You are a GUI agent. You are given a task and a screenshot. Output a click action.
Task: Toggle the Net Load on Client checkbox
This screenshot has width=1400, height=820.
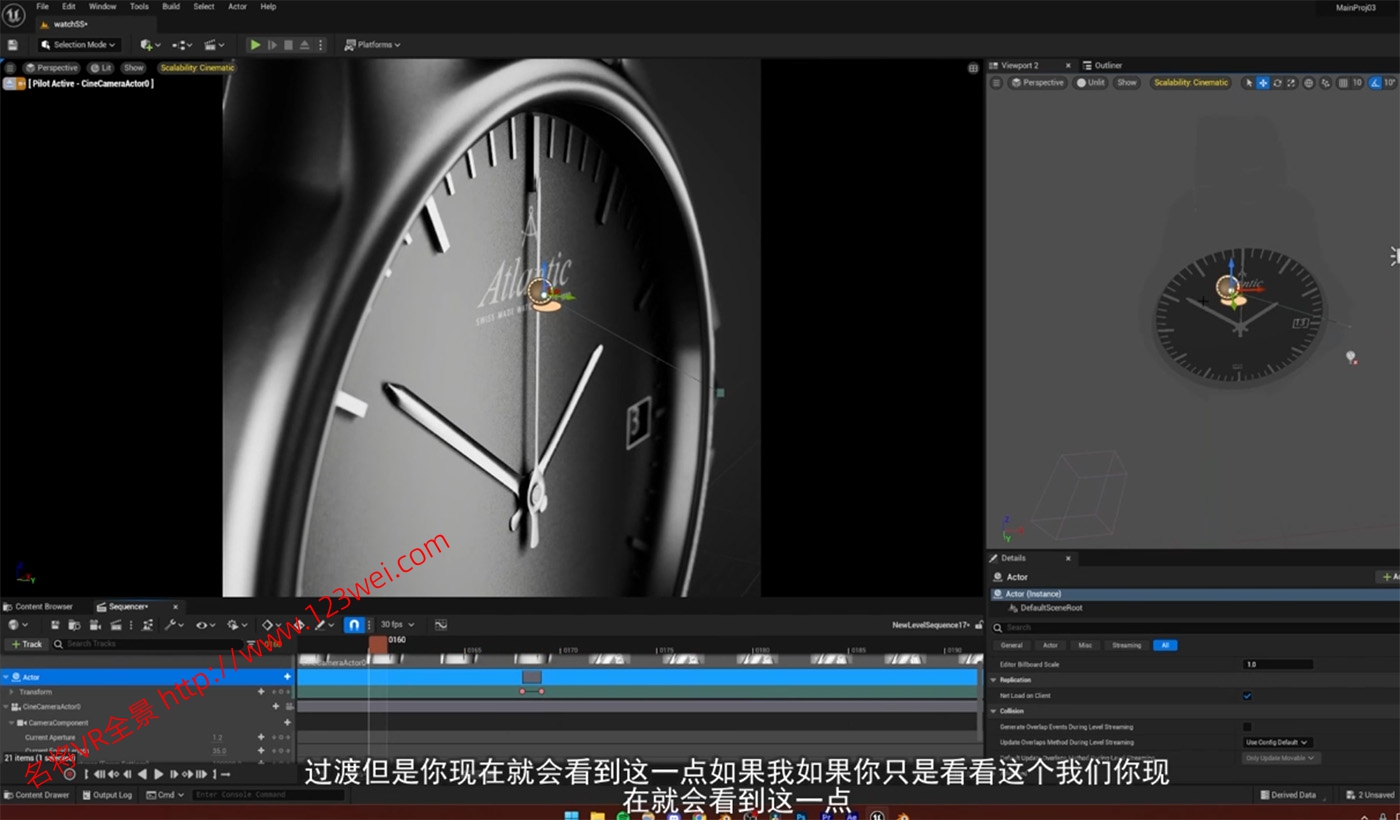pos(1245,695)
